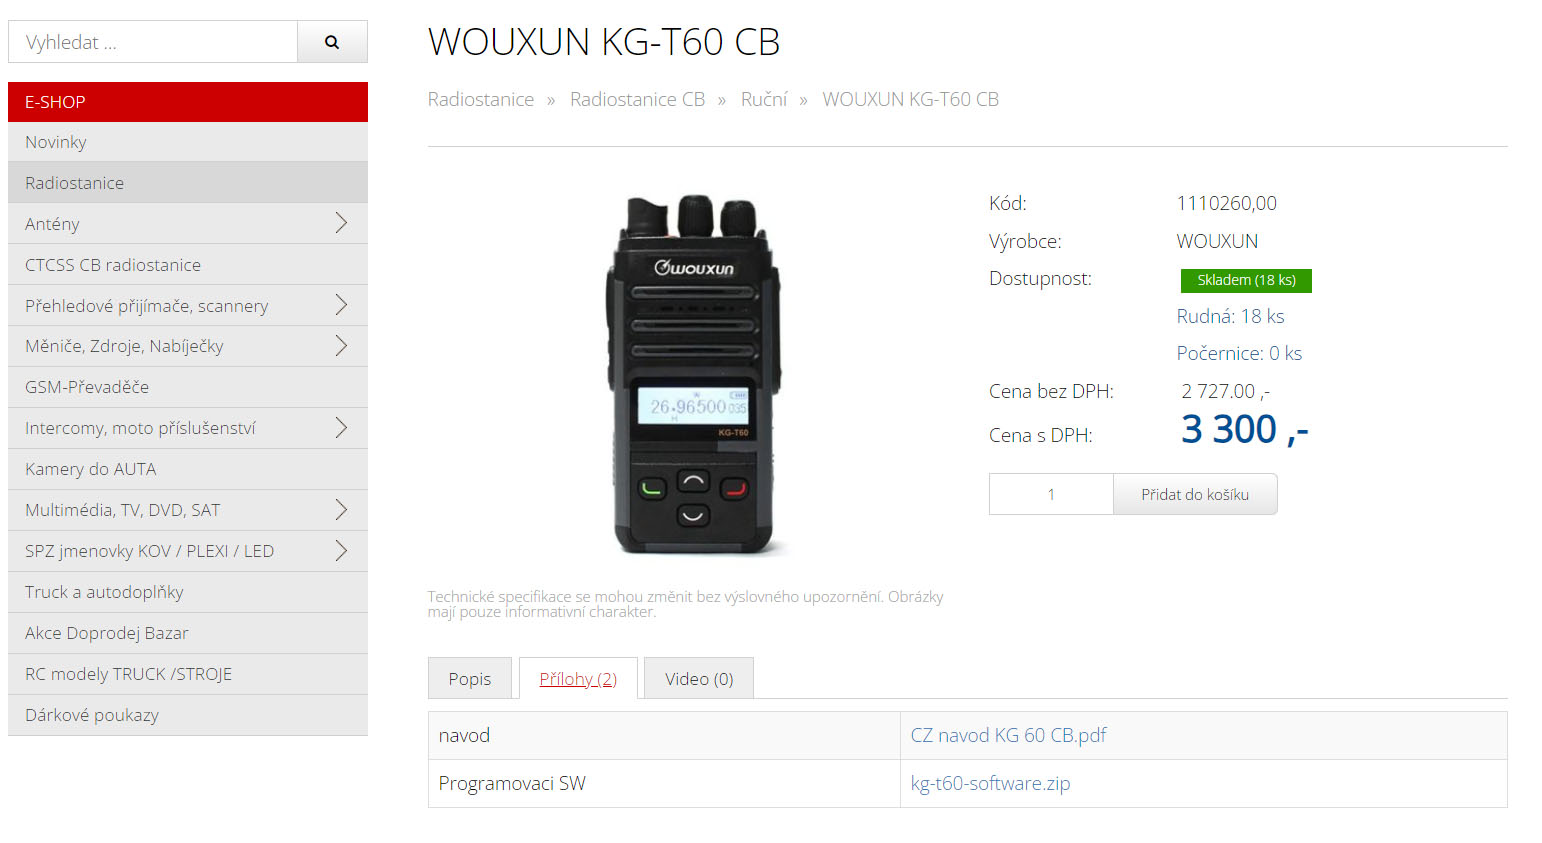Screen dimensions: 1542x843
Task: Expand the Měniče, Zdroje, Nabíječky chevron
Action: [x=341, y=346]
